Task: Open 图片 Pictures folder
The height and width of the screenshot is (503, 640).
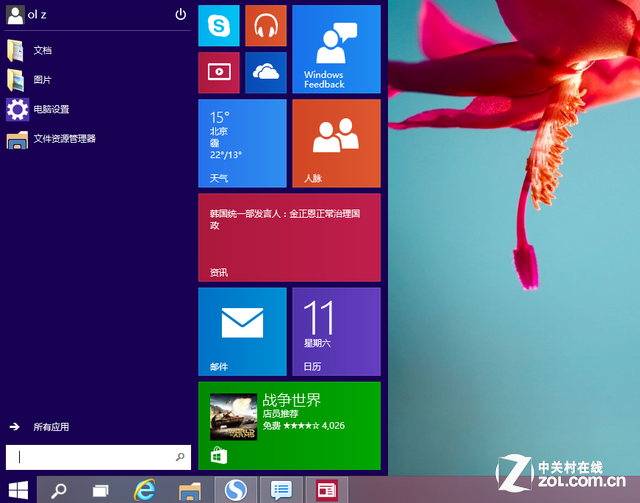Action: point(42,80)
